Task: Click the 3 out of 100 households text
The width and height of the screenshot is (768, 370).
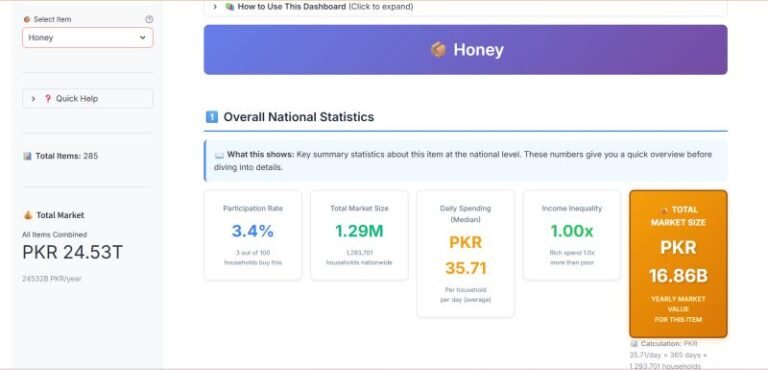Action: (x=253, y=258)
